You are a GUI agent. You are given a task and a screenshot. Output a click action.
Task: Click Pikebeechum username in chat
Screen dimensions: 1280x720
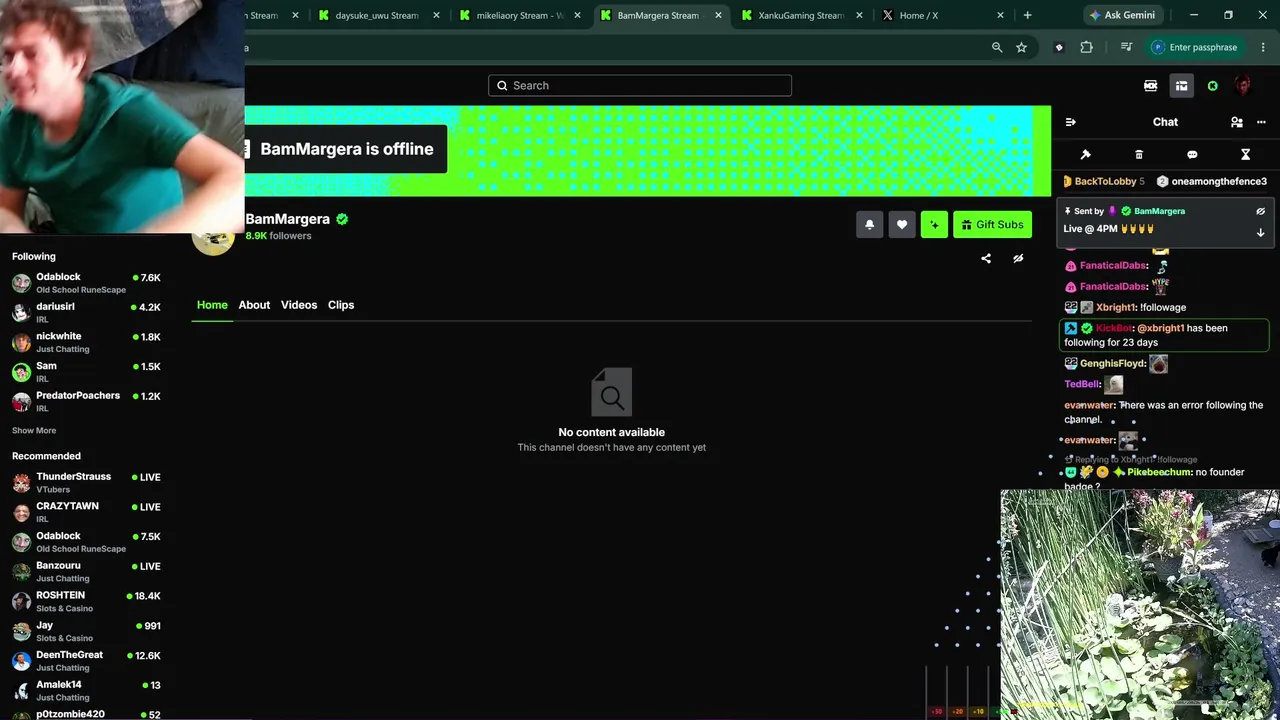pos(1160,472)
